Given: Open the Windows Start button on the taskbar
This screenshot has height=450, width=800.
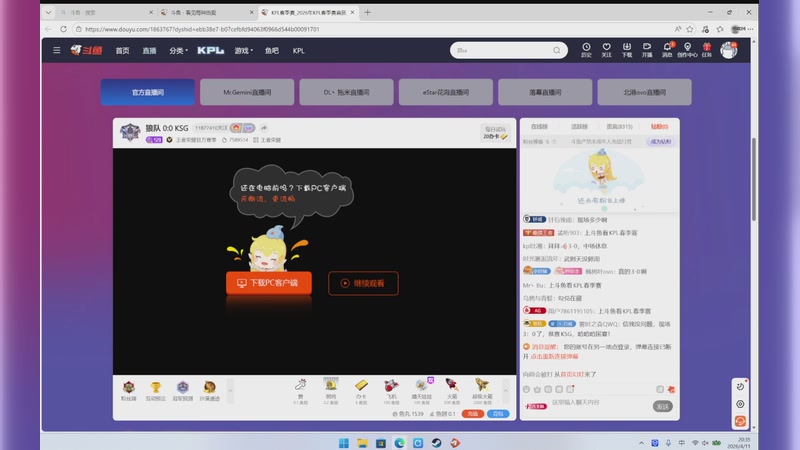Looking at the screenshot, I should [344, 443].
